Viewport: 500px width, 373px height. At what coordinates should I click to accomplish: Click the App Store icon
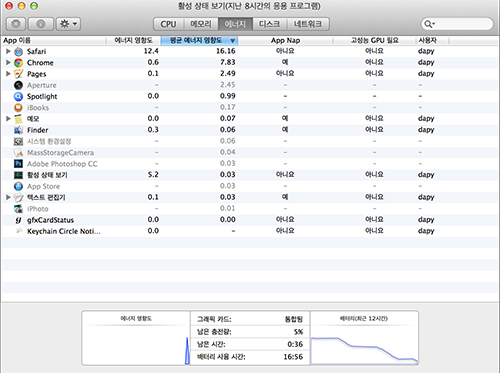[19, 186]
